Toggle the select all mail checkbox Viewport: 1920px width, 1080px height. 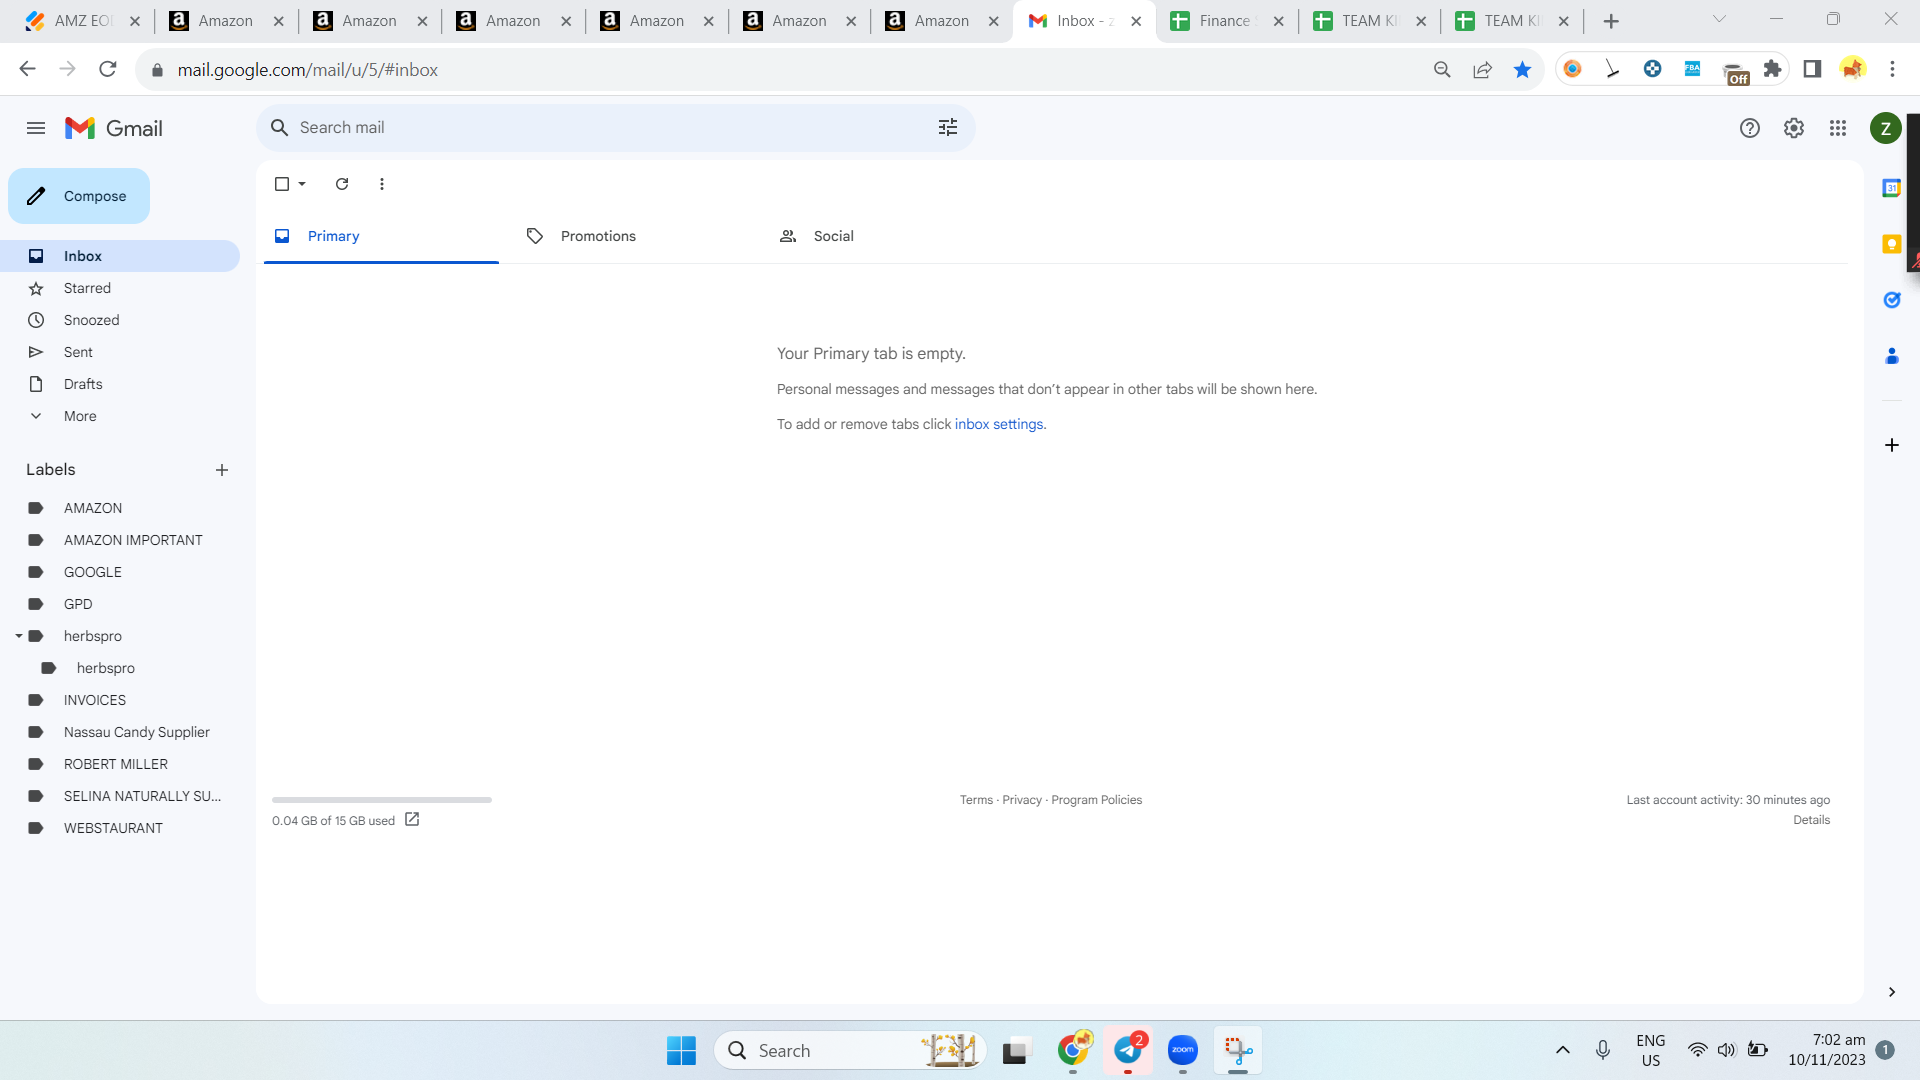tap(282, 184)
